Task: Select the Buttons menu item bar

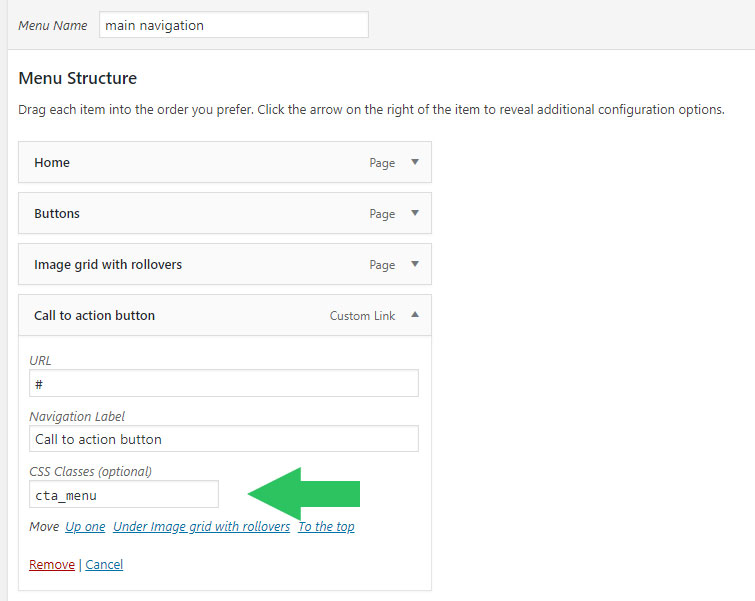Action: (x=225, y=213)
